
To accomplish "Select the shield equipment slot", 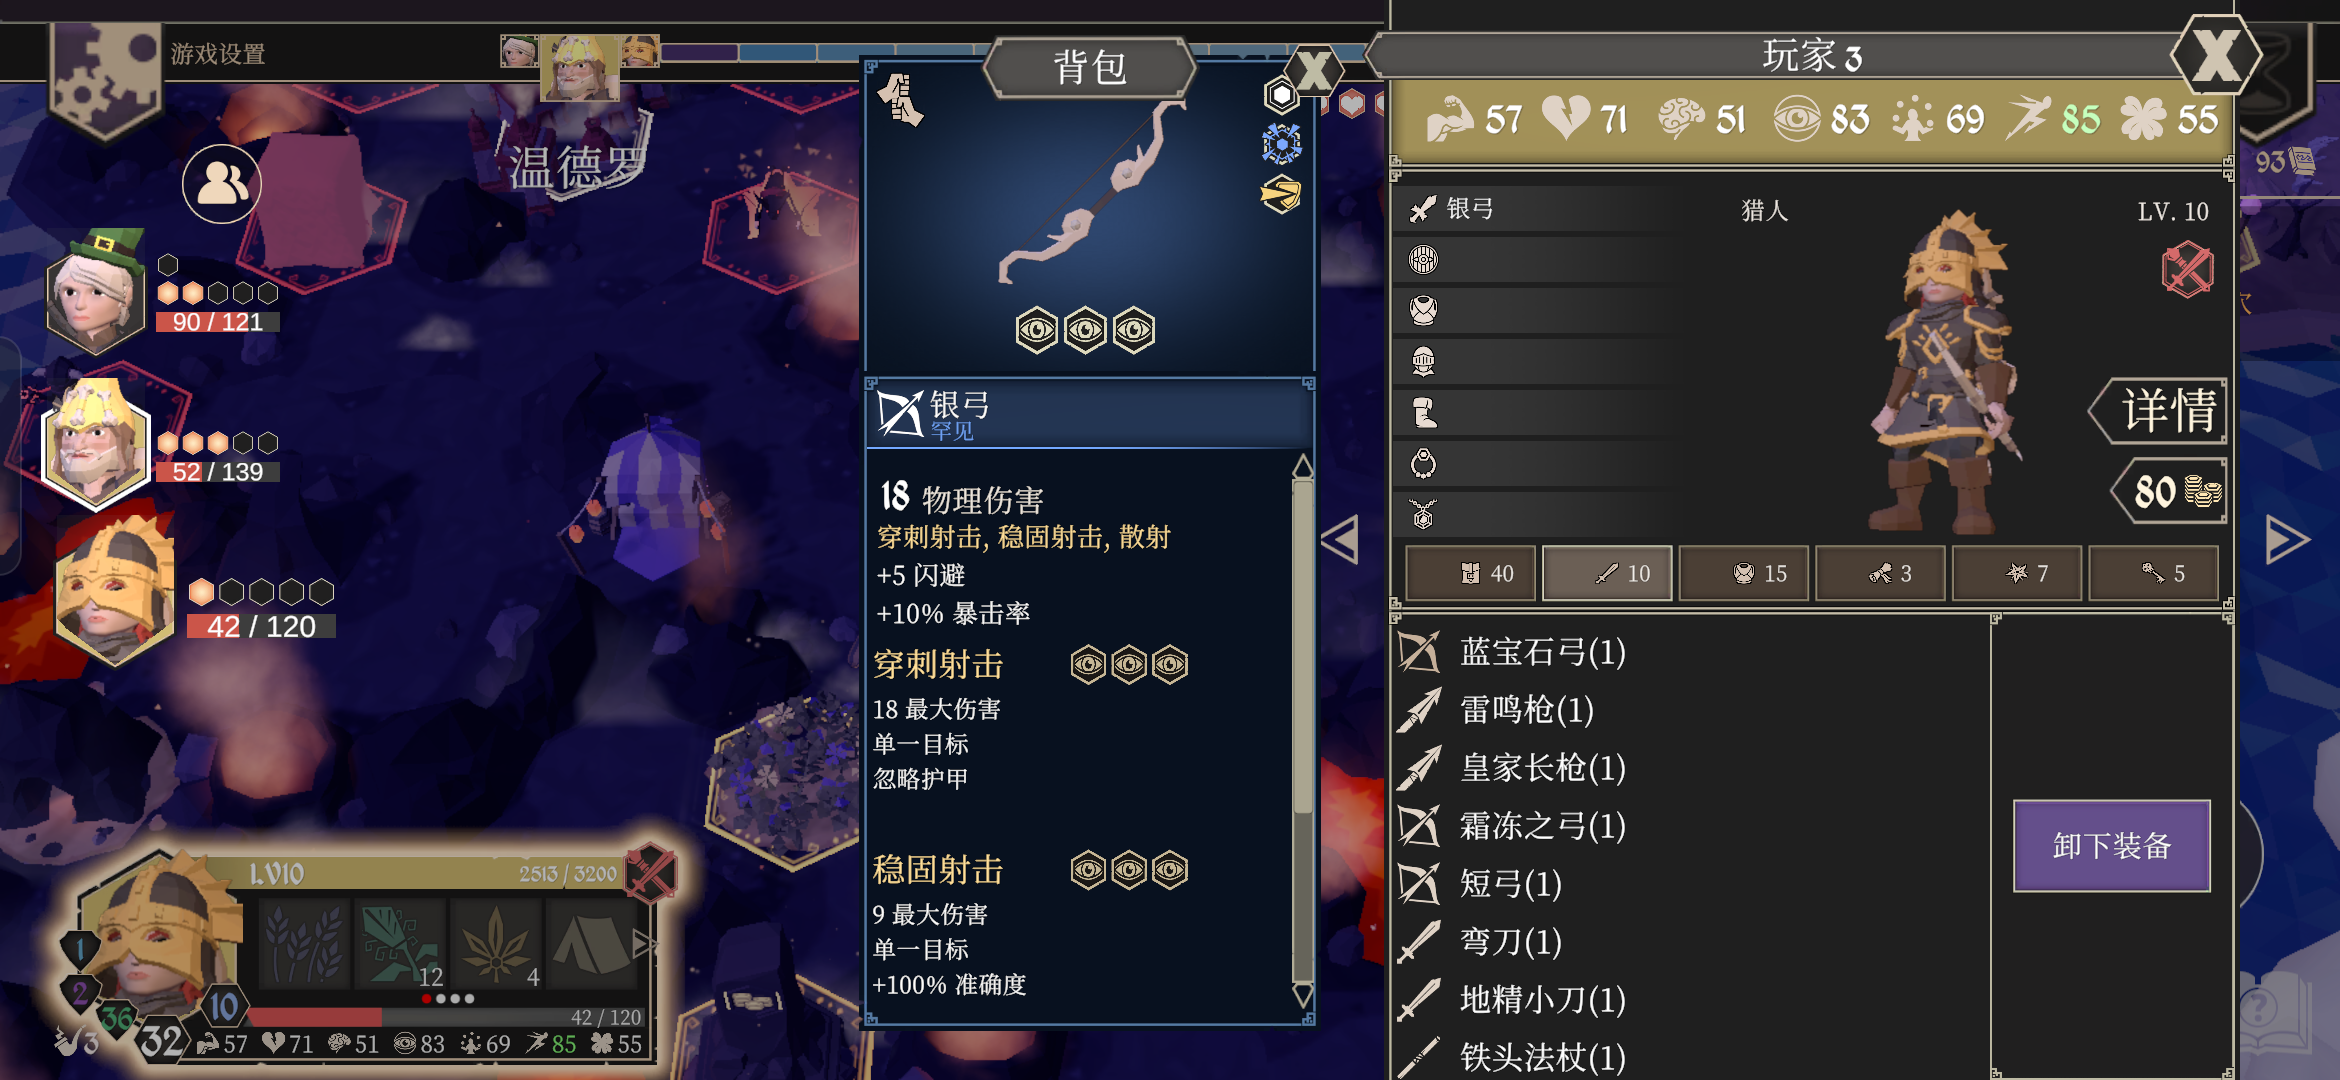I will 1423,260.
